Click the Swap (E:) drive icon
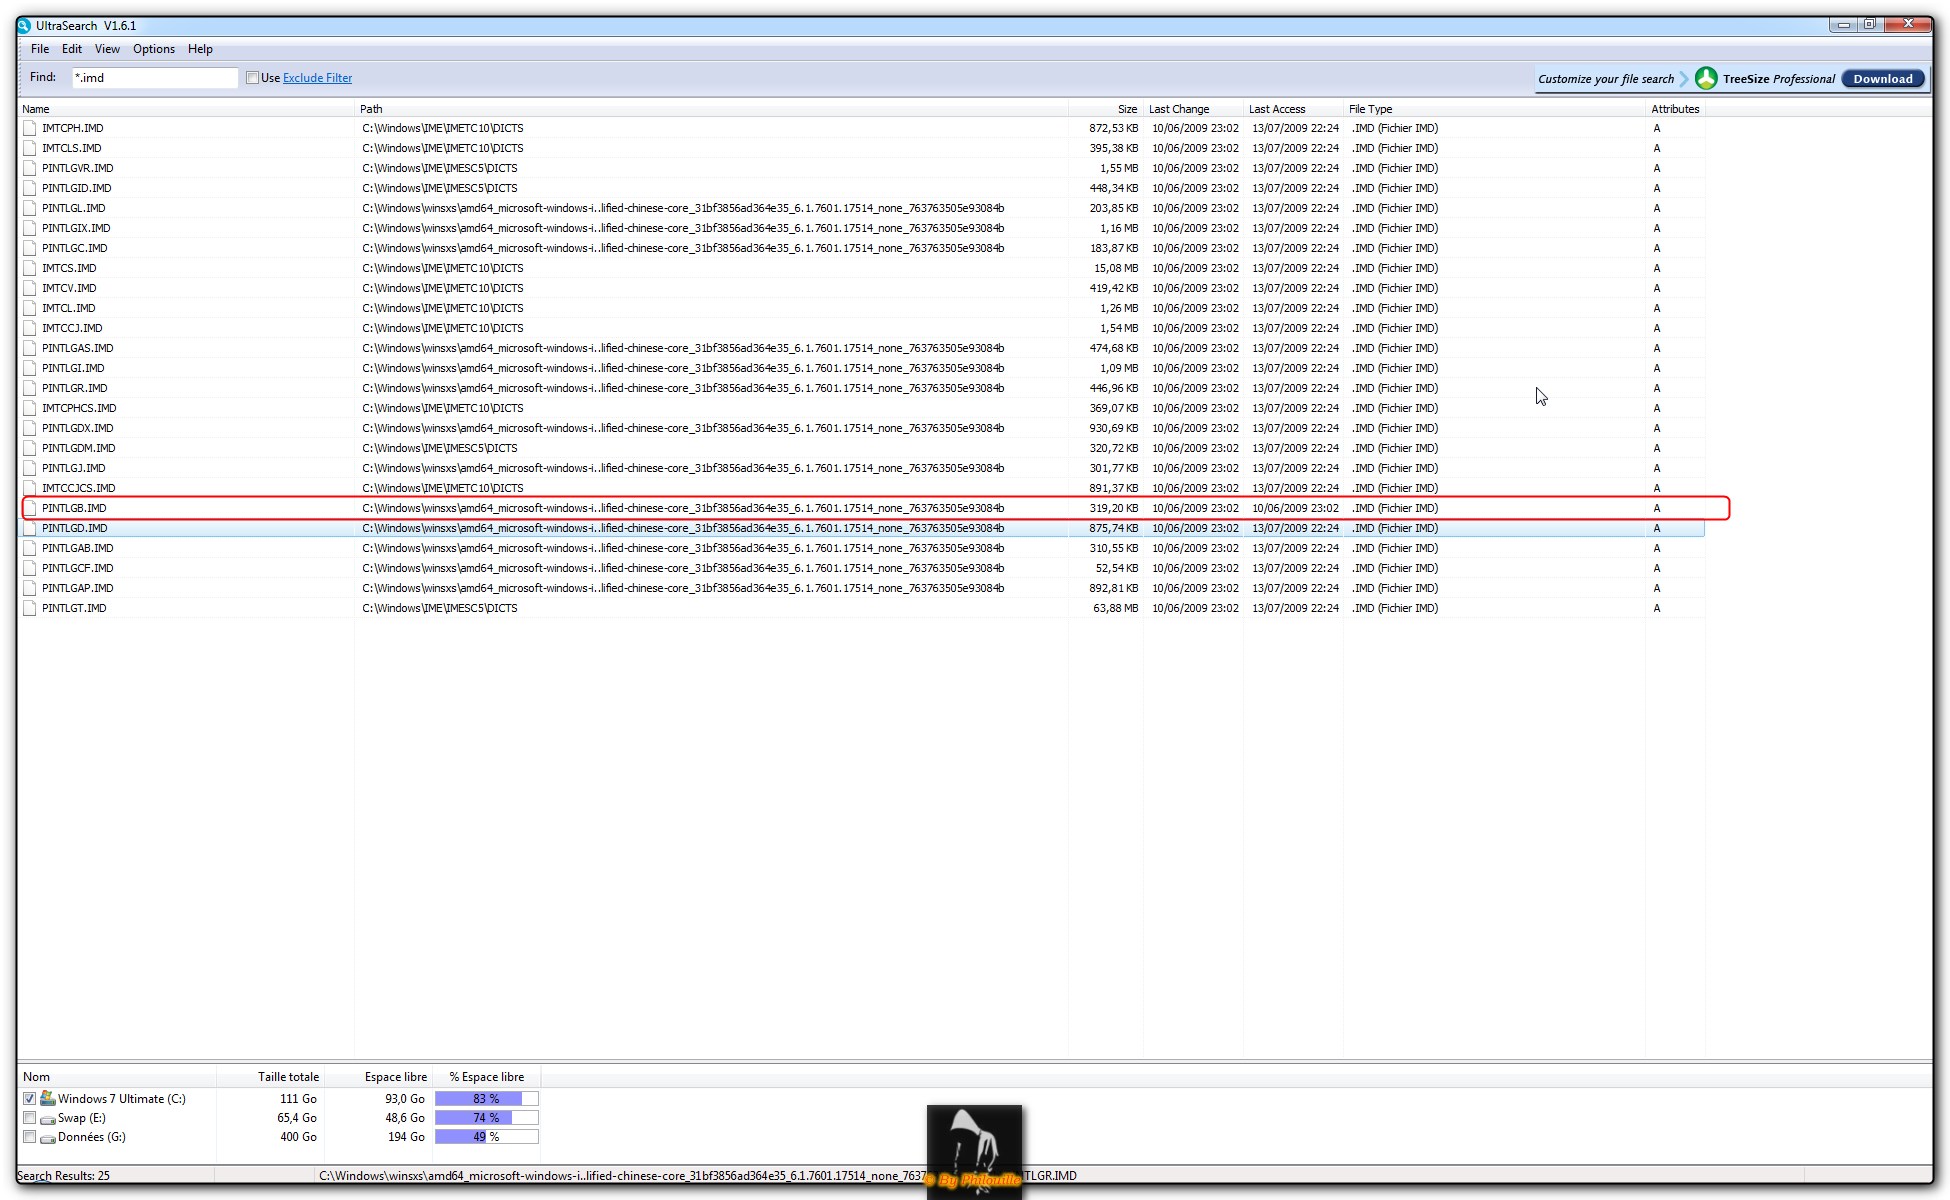Viewport: 1950px width, 1200px height. pos(47,1118)
